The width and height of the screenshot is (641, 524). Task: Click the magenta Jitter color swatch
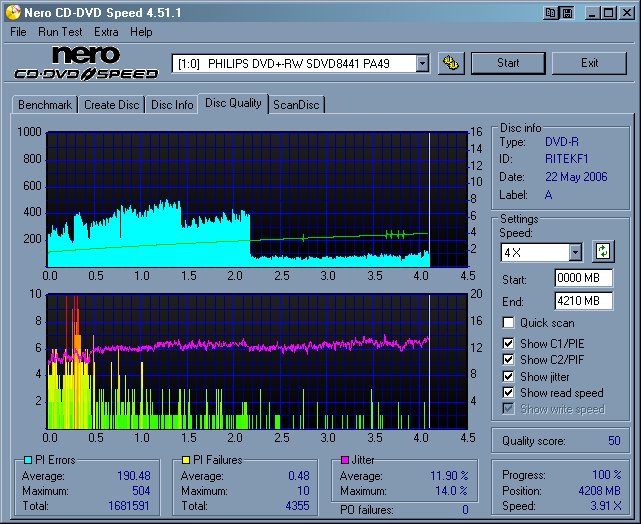345,460
